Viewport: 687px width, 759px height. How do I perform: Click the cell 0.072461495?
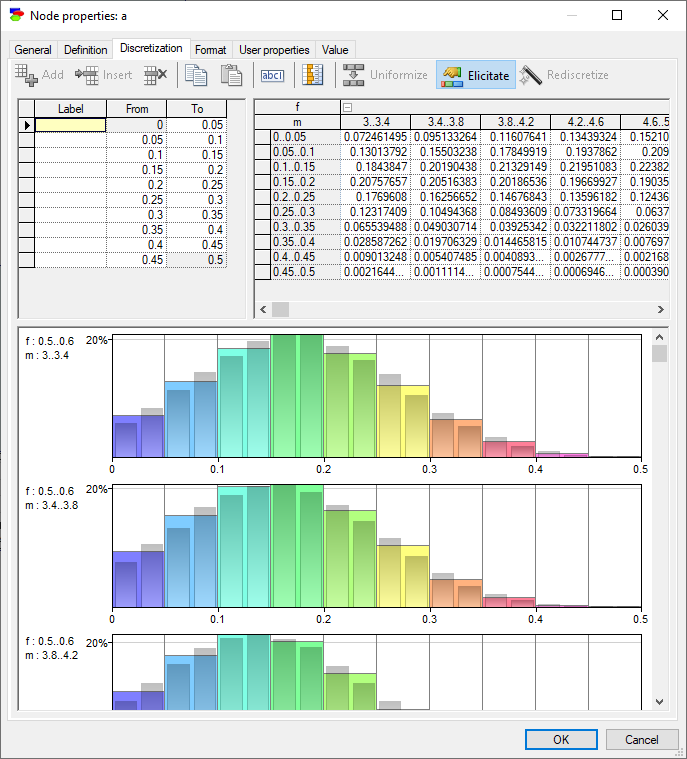(x=376, y=137)
